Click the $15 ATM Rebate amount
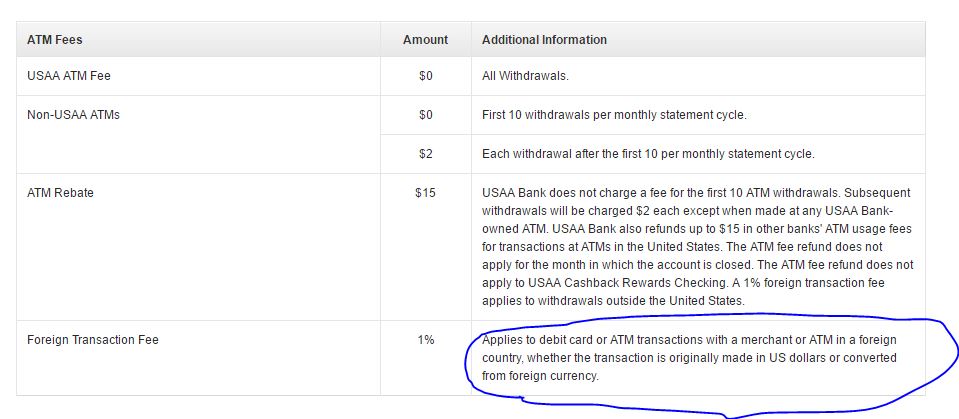 [426, 193]
